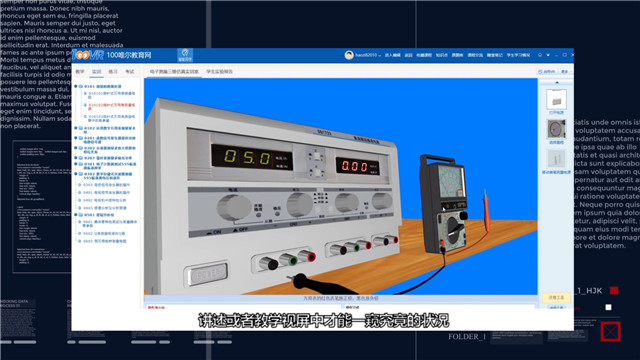Image resolution: width=640 pixels, height=360 pixels.
Task: Select the round dial thumbnail in right panel
Action: (556, 129)
